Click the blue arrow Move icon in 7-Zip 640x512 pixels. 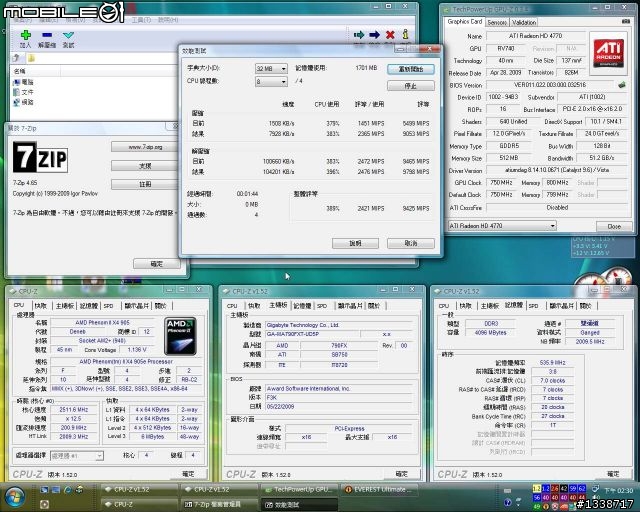(x=374, y=35)
